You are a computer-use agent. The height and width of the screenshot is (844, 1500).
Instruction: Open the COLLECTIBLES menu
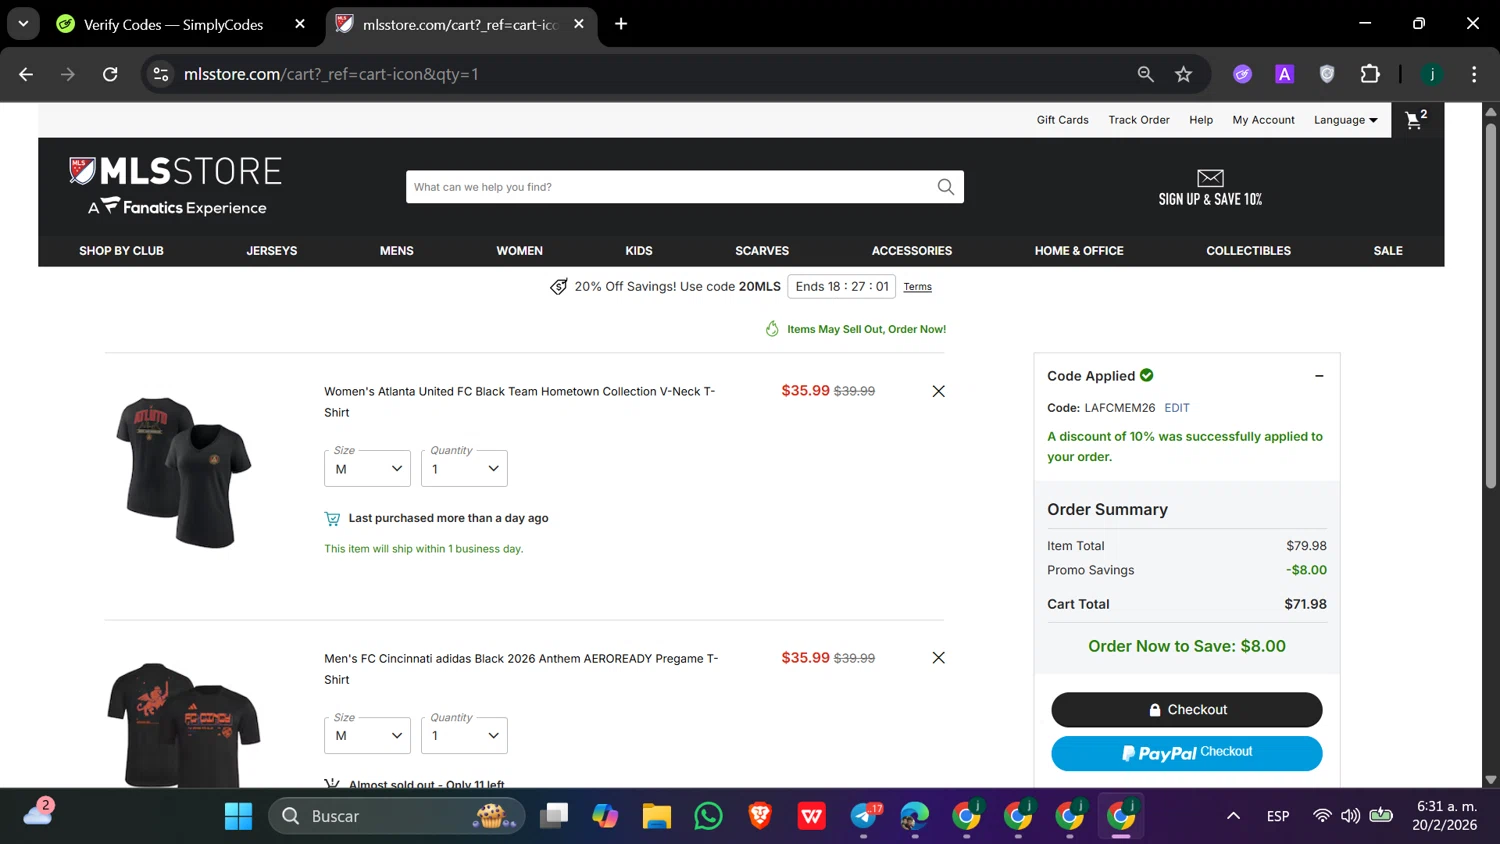tap(1248, 251)
